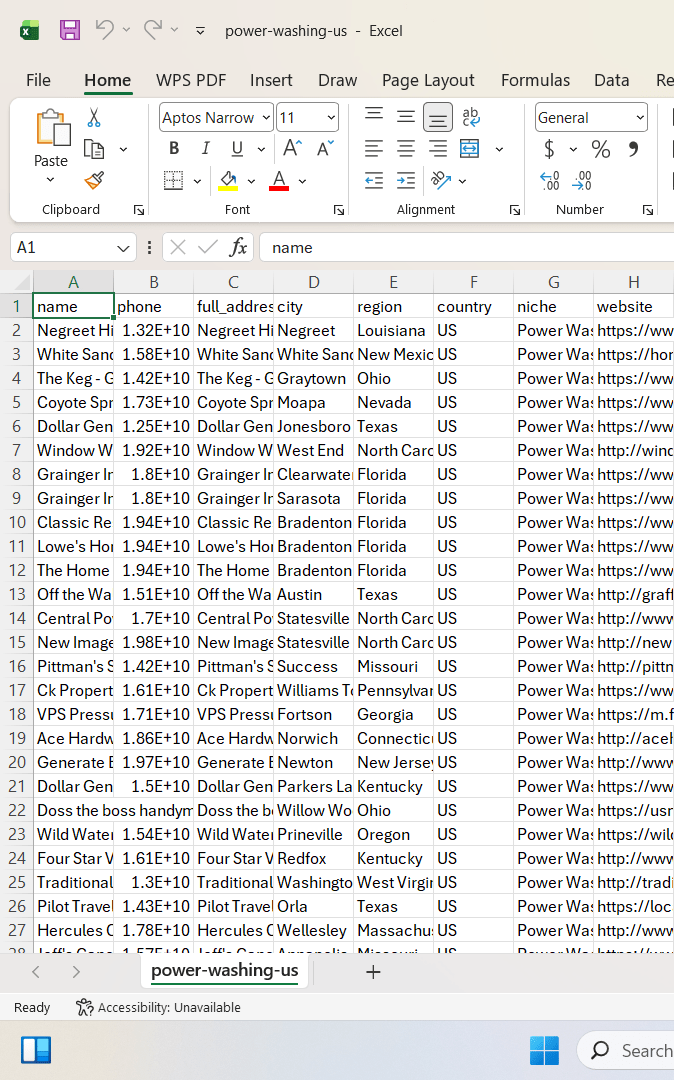Open Alignment settings dialog launcher
The width and height of the screenshot is (674, 1080).
(x=514, y=210)
